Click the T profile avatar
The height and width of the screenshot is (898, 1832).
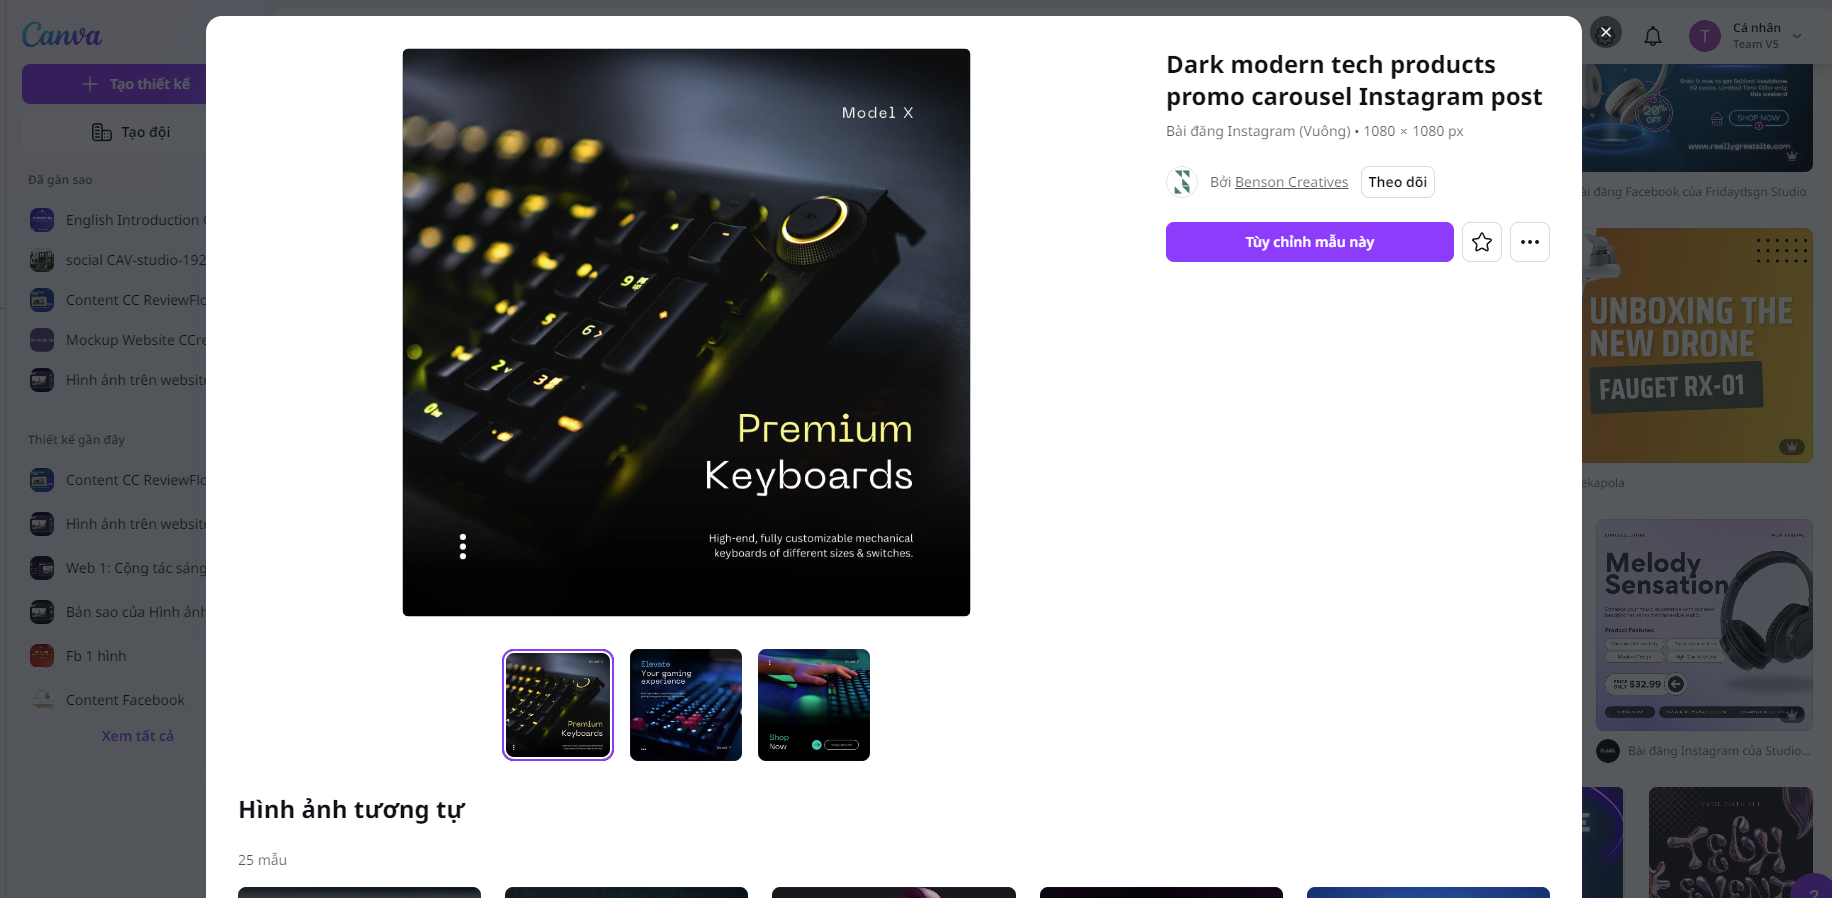coord(1705,36)
